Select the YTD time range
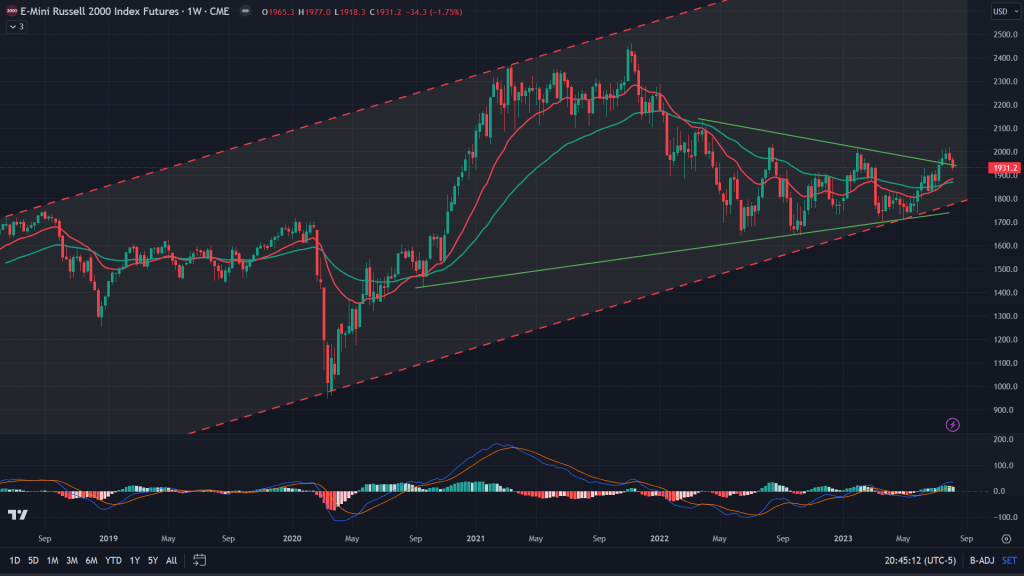The image size is (1024, 576). (111, 560)
